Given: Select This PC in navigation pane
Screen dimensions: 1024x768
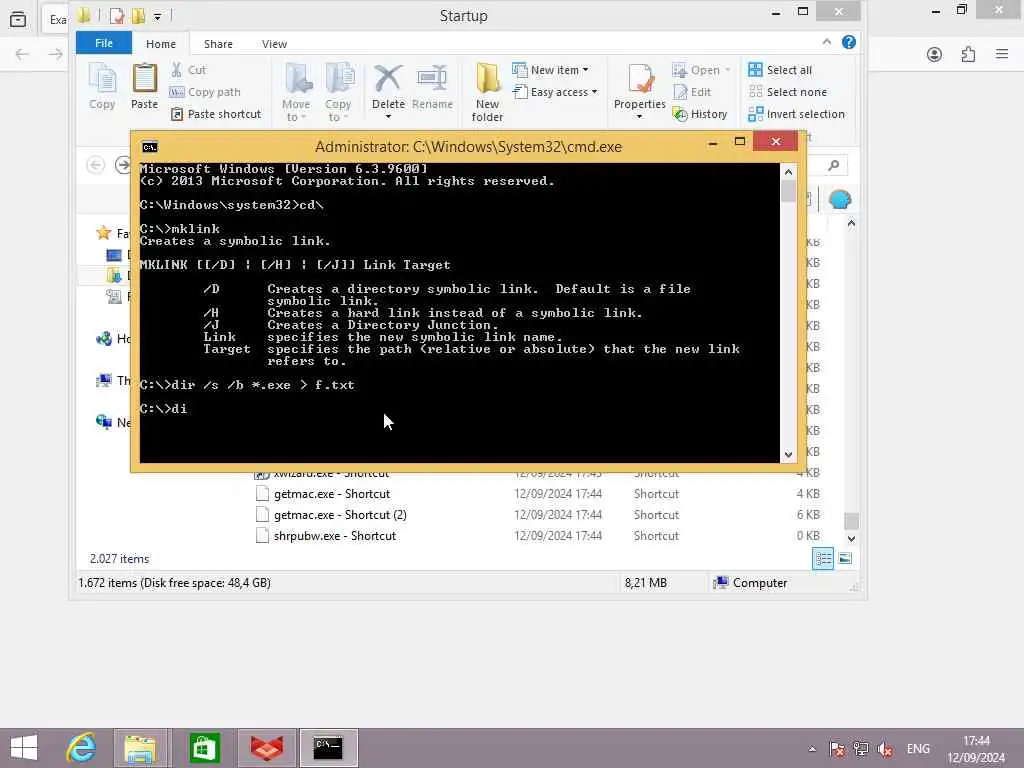Looking at the screenshot, I should [112, 380].
